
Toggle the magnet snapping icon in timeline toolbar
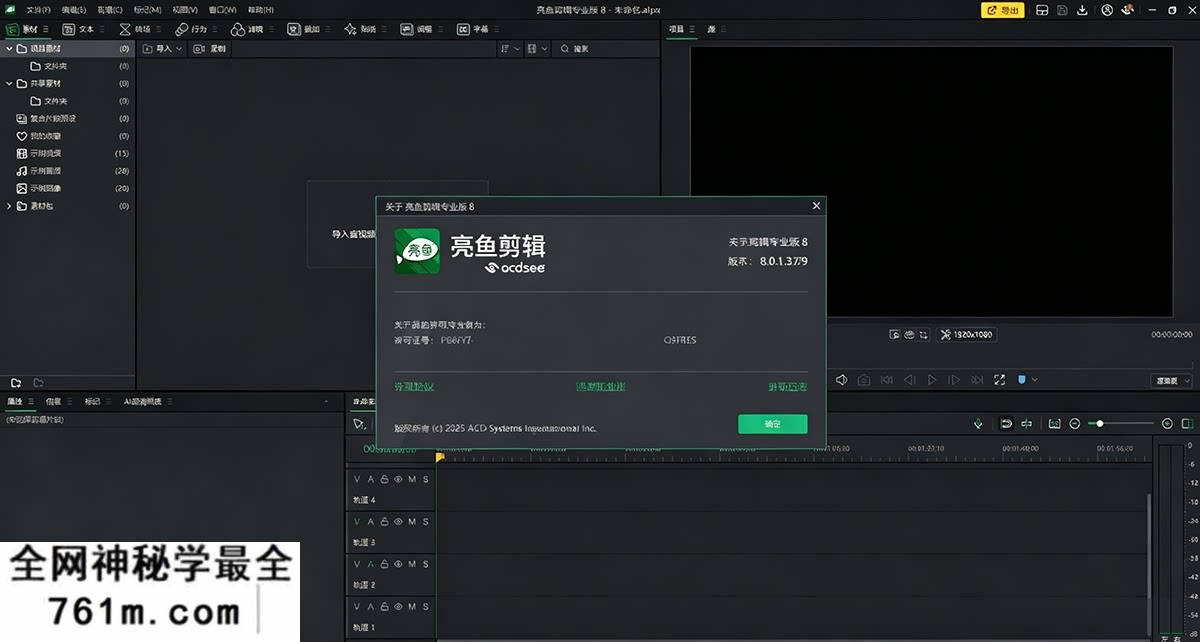point(1006,424)
